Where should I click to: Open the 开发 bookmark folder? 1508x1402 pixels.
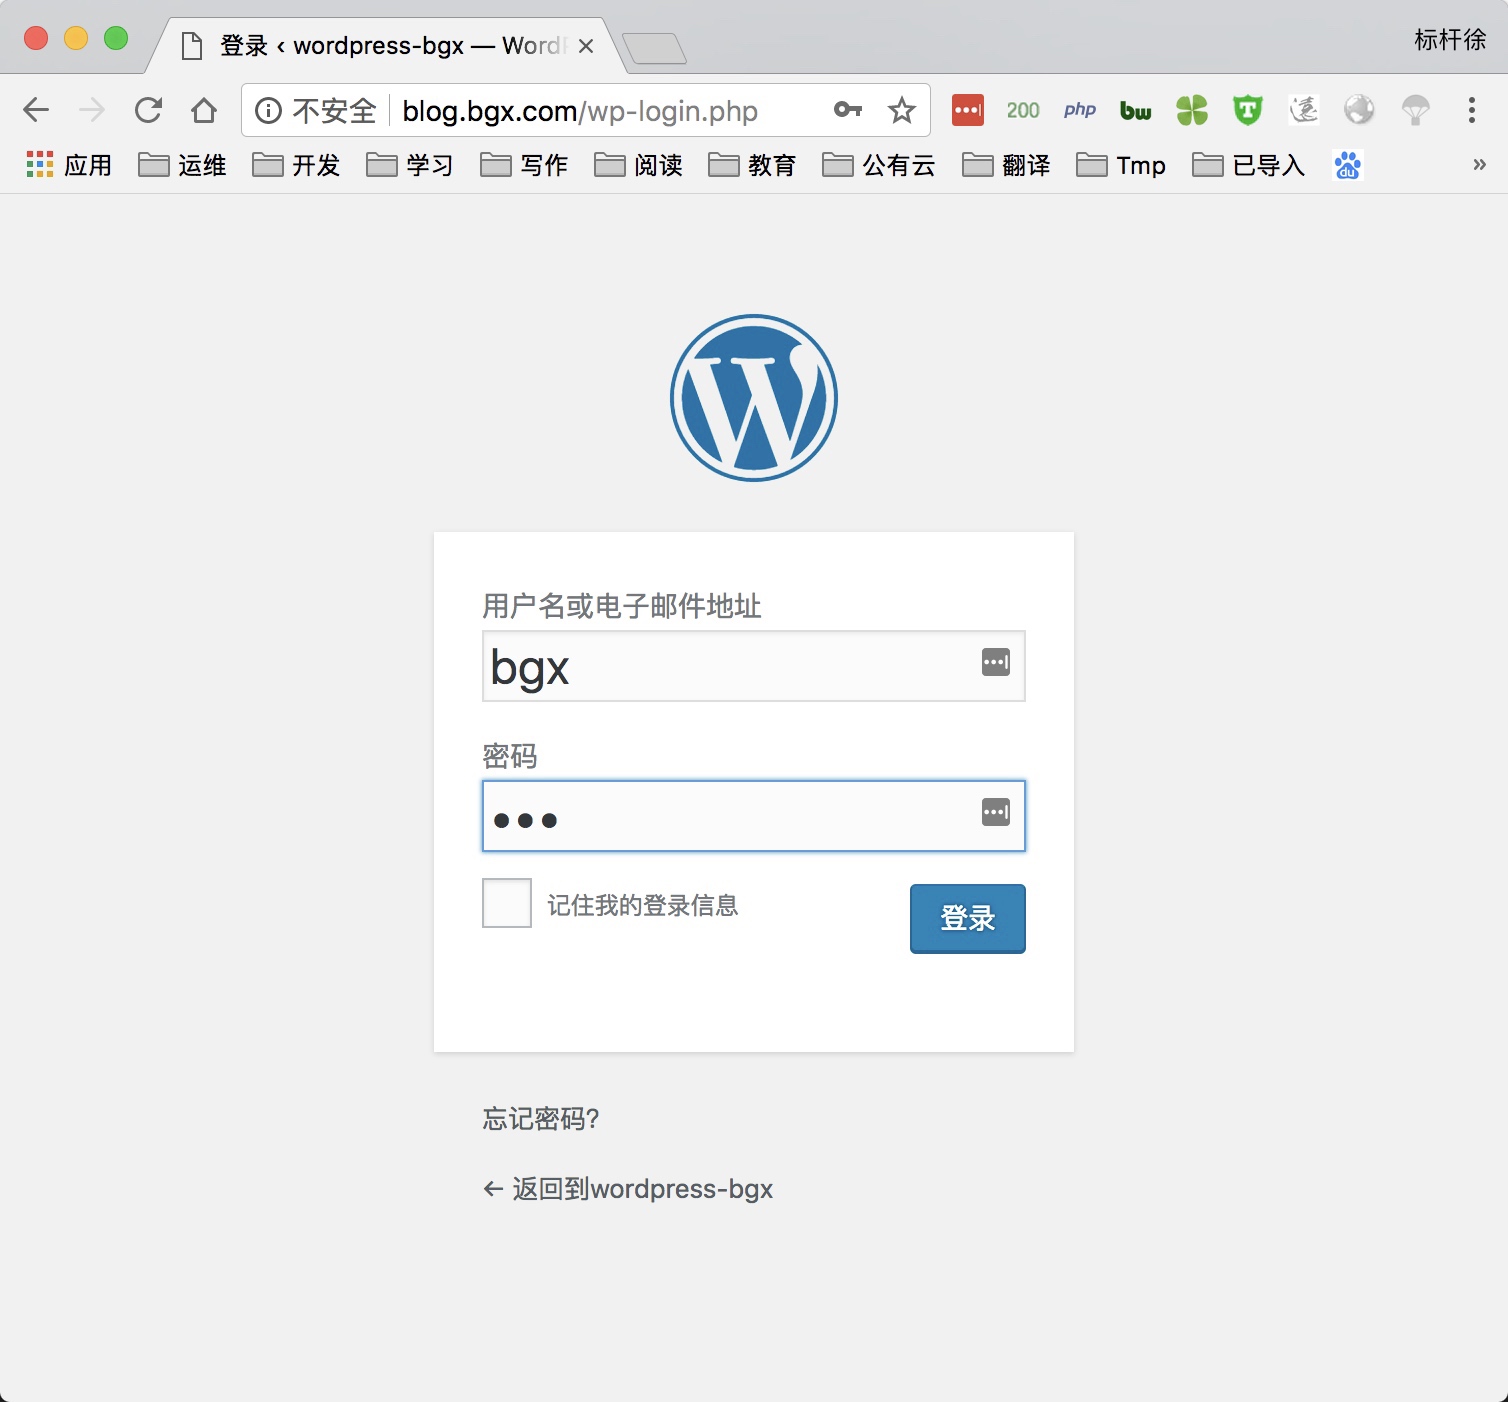[296, 165]
